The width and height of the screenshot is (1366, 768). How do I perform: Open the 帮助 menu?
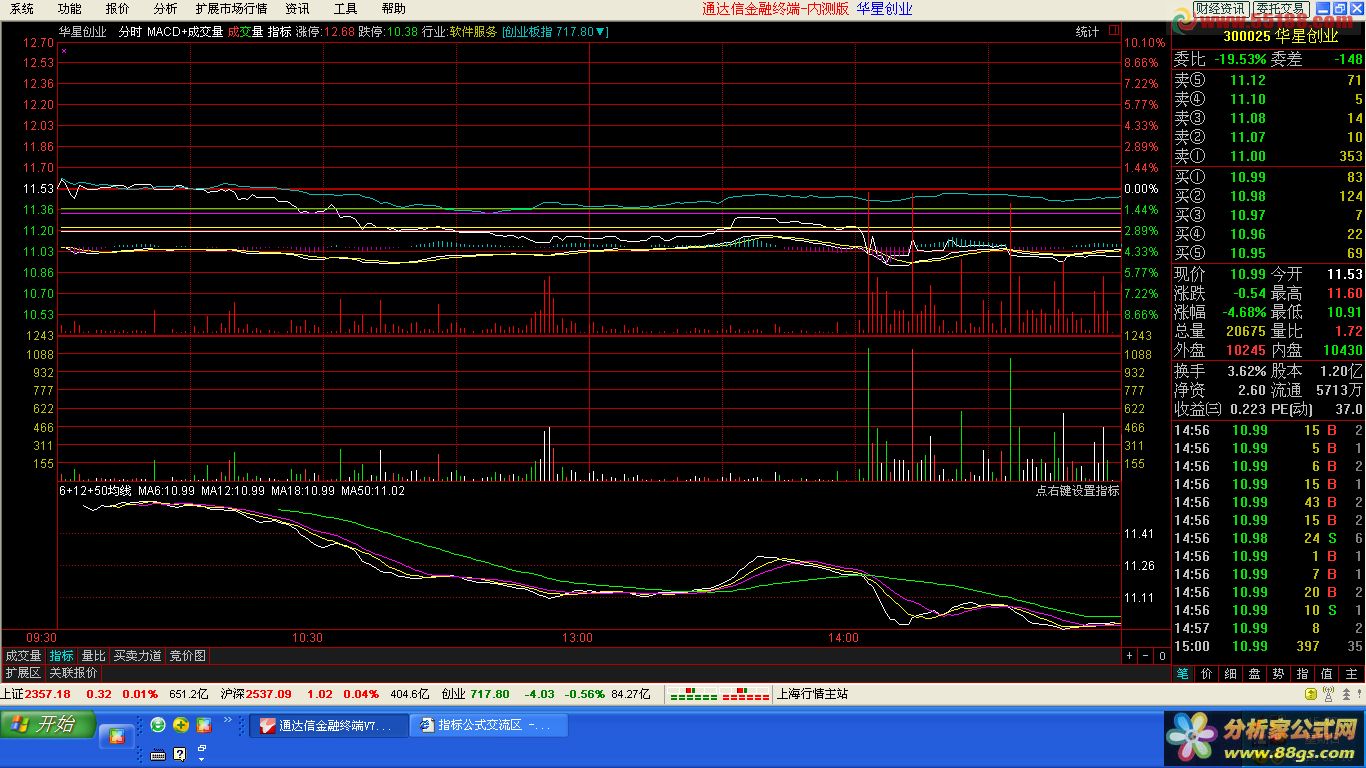(x=394, y=8)
